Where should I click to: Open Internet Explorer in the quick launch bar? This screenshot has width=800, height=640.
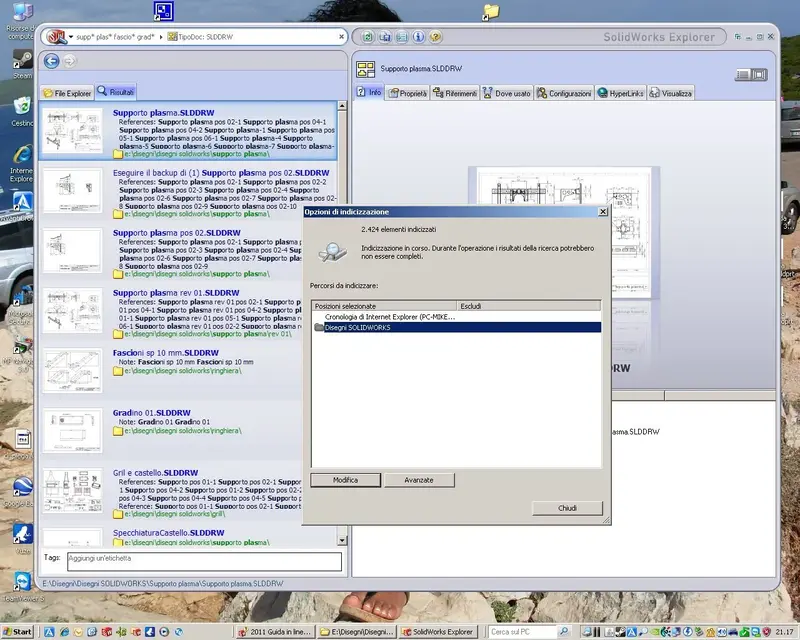tap(64, 632)
